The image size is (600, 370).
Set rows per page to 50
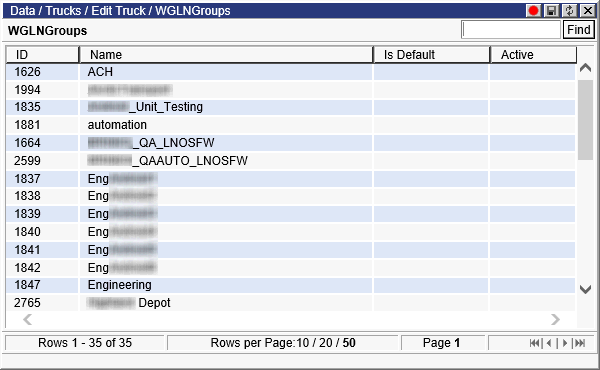click(349, 343)
